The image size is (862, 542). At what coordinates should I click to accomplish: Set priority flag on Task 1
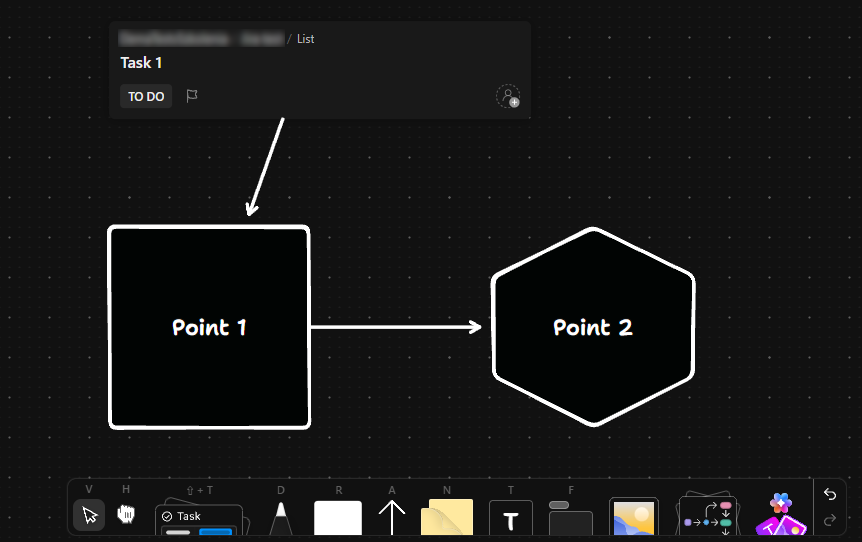[192, 96]
